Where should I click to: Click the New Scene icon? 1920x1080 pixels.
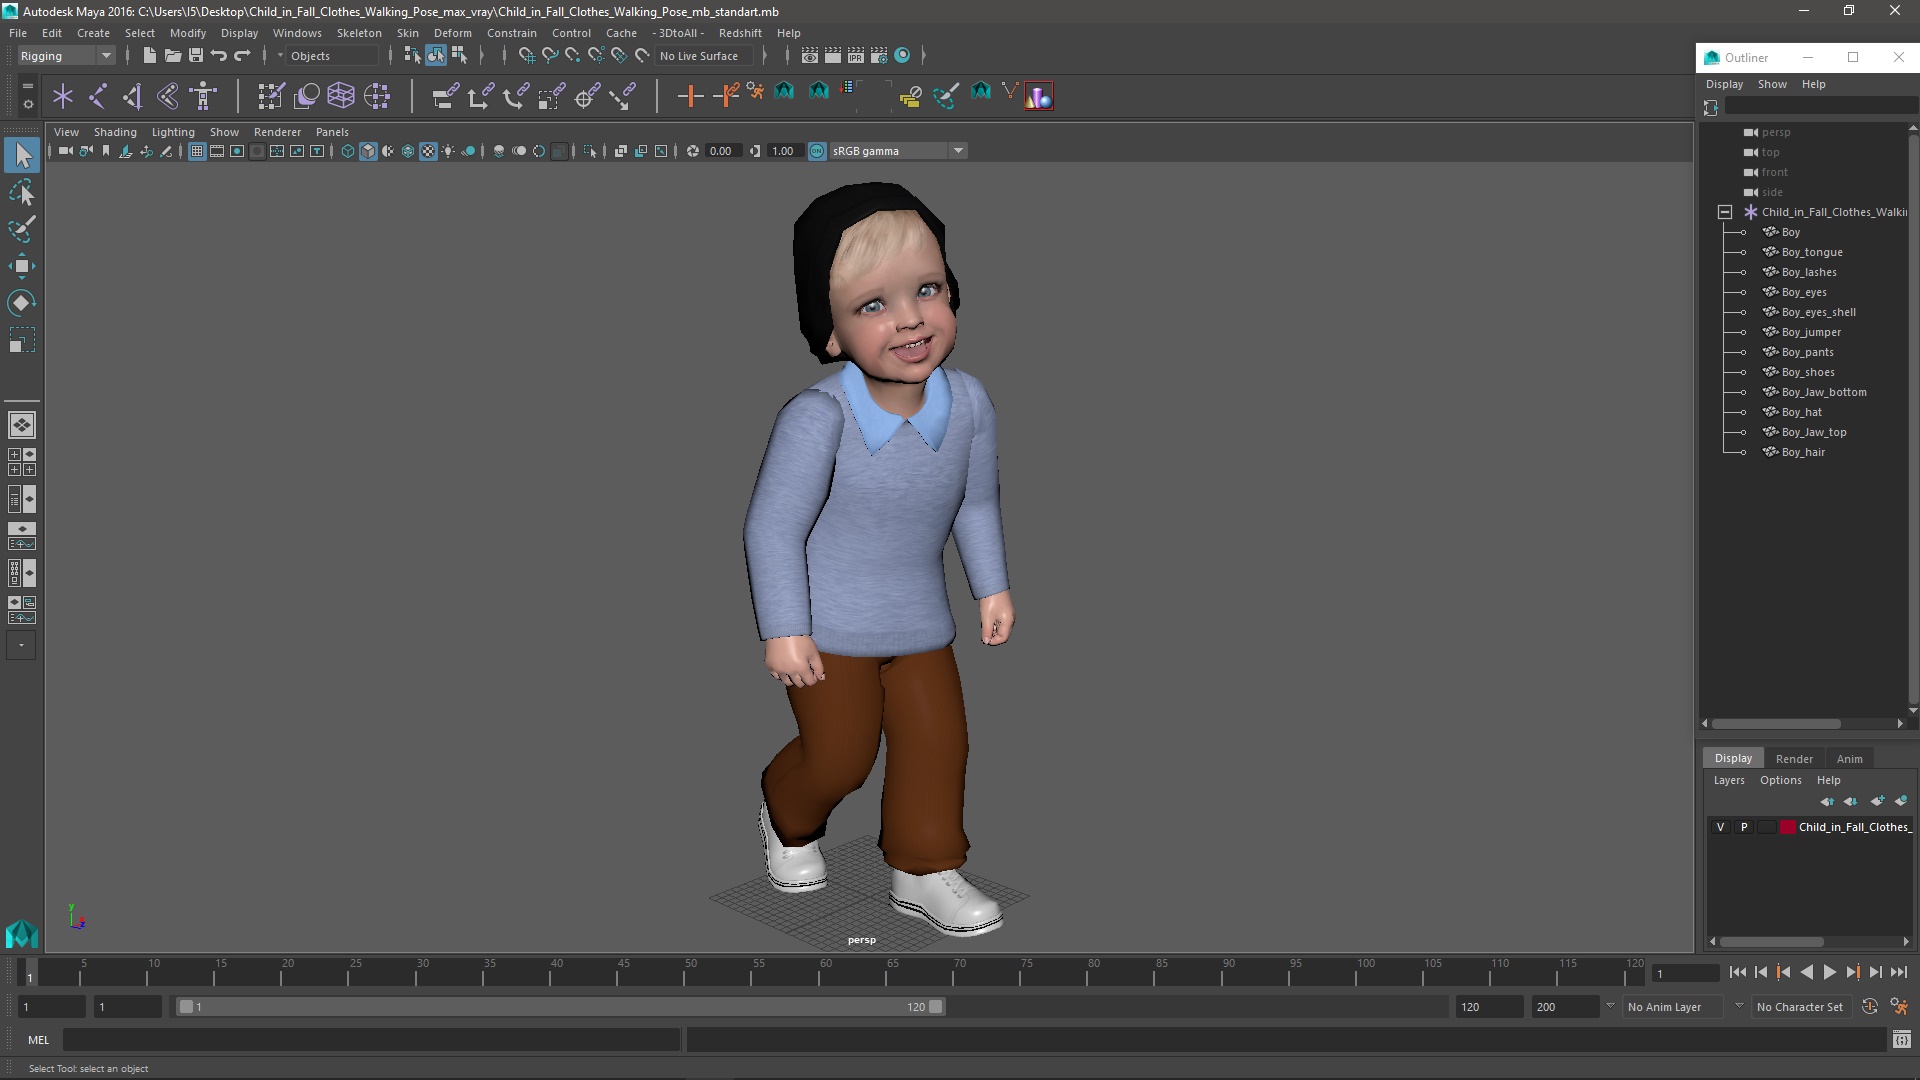pyautogui.click(x=149, y=56)
